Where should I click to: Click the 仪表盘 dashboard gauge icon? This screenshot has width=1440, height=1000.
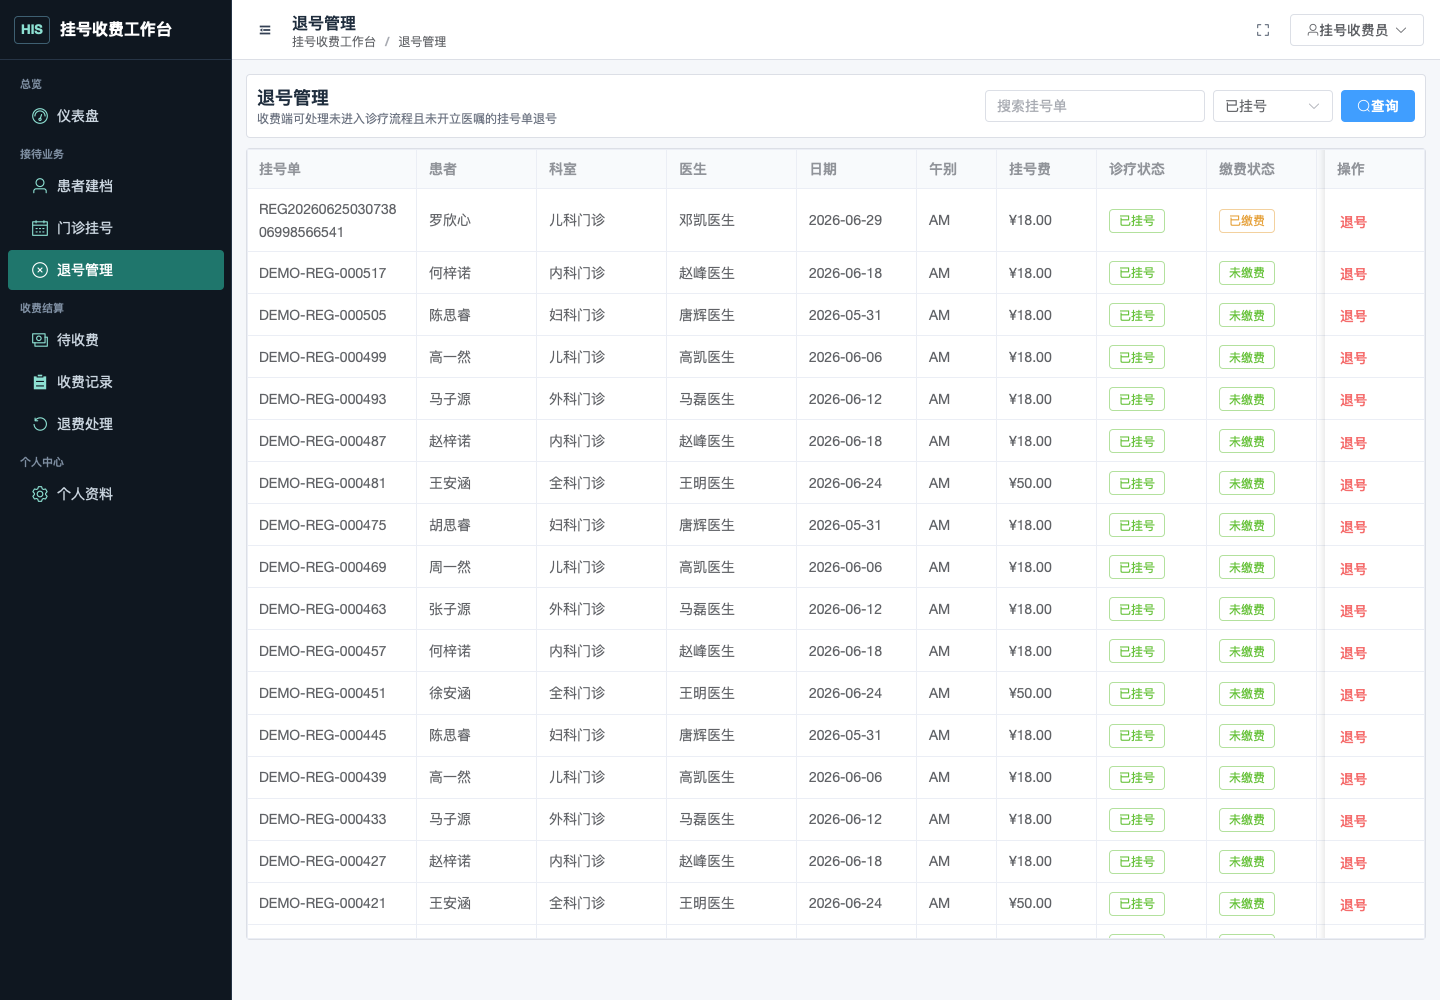40,116
